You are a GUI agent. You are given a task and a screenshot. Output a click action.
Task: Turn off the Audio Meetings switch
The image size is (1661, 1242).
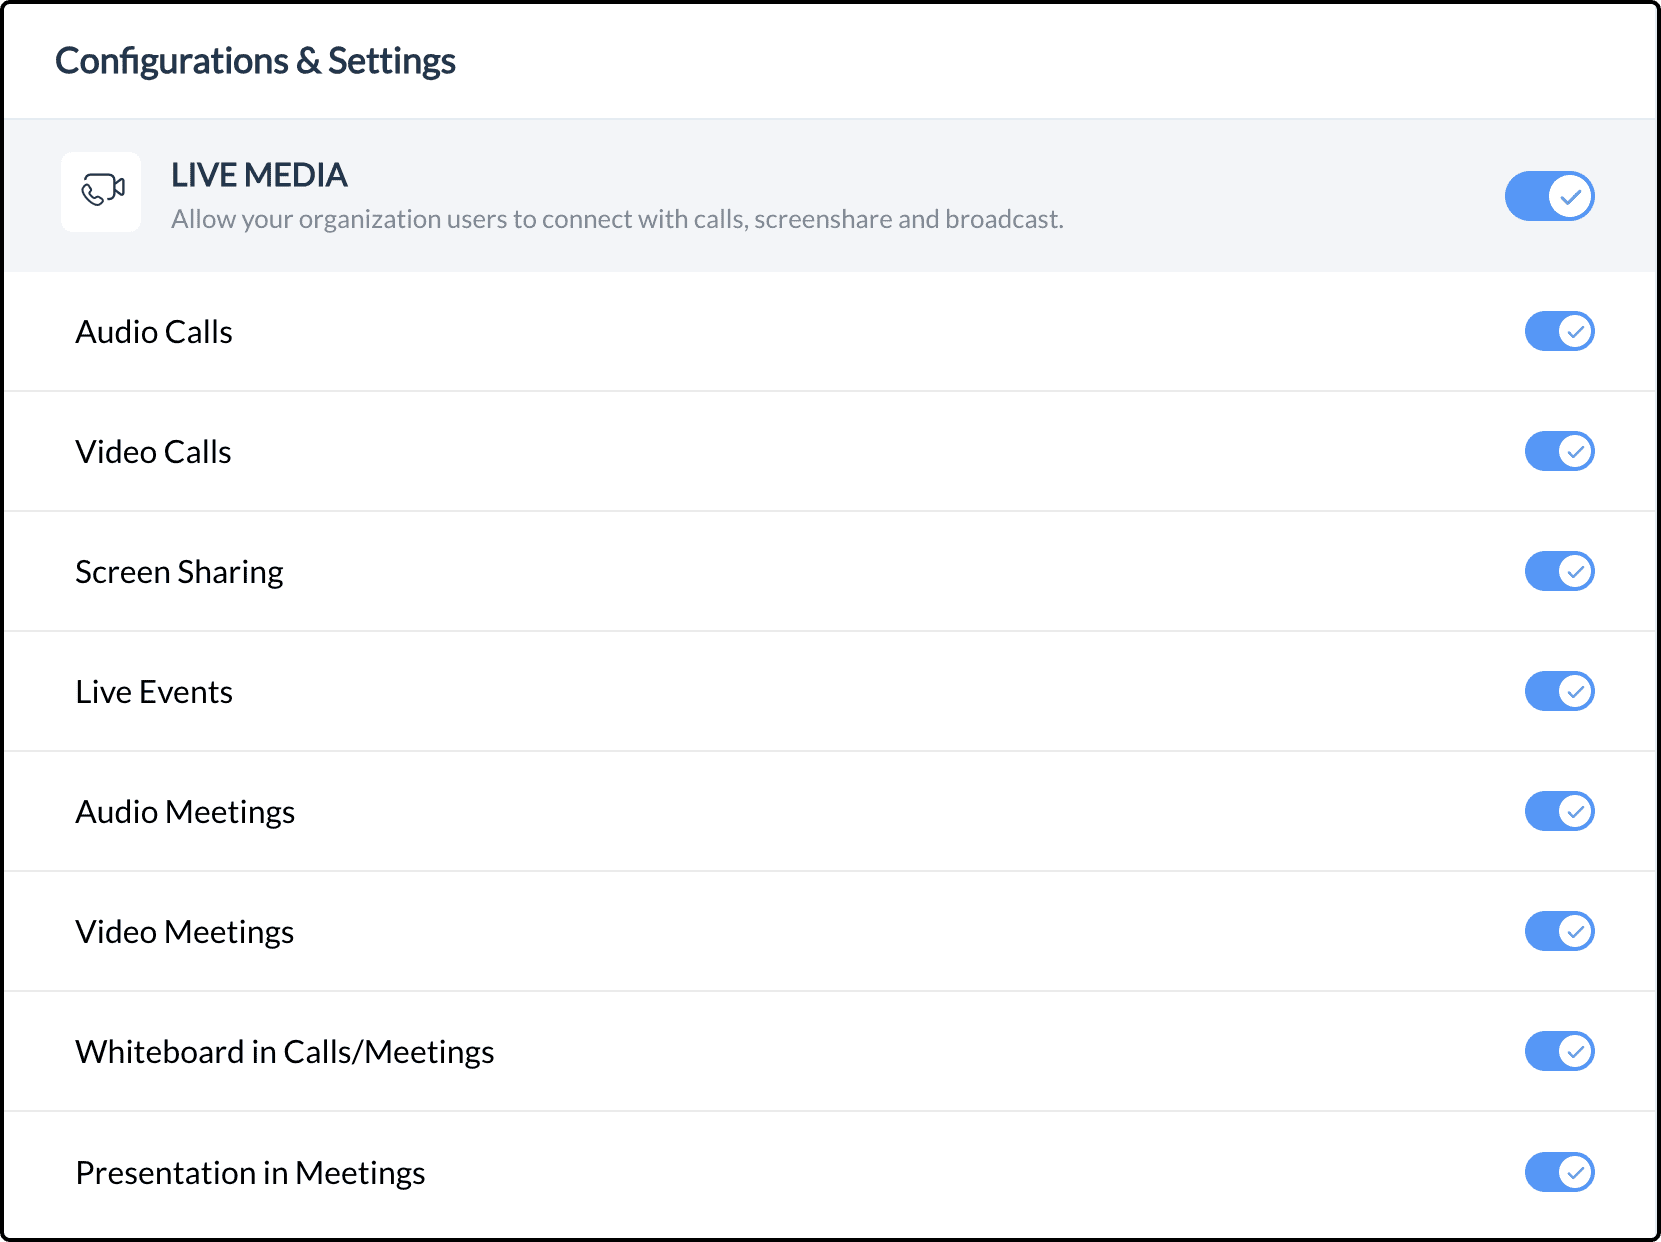click(x=1559, y=811)
